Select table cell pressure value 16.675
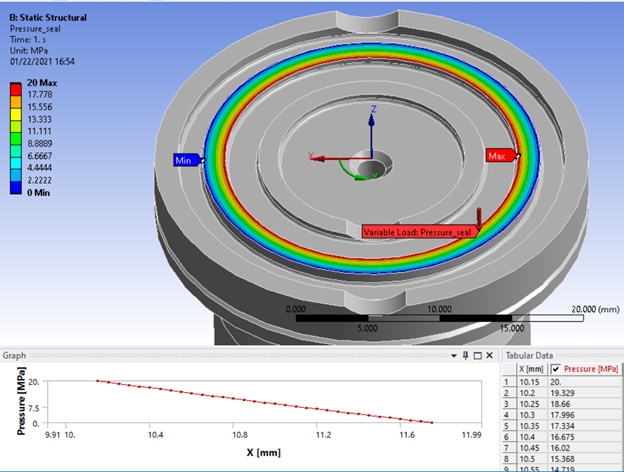624x472 pixels. tap(585, 437)
